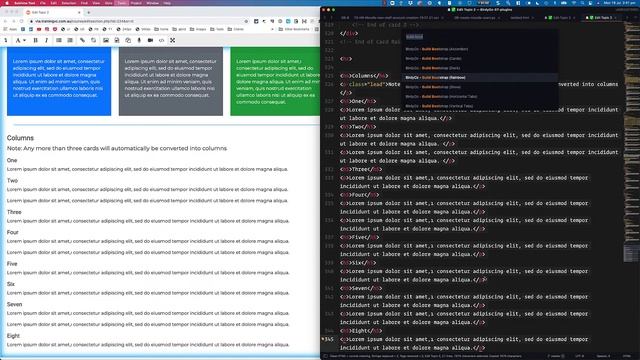The image size is (640, 360).
Task: Open the Wi-Fi menu bar icon
Action: [x=575, y=3]
